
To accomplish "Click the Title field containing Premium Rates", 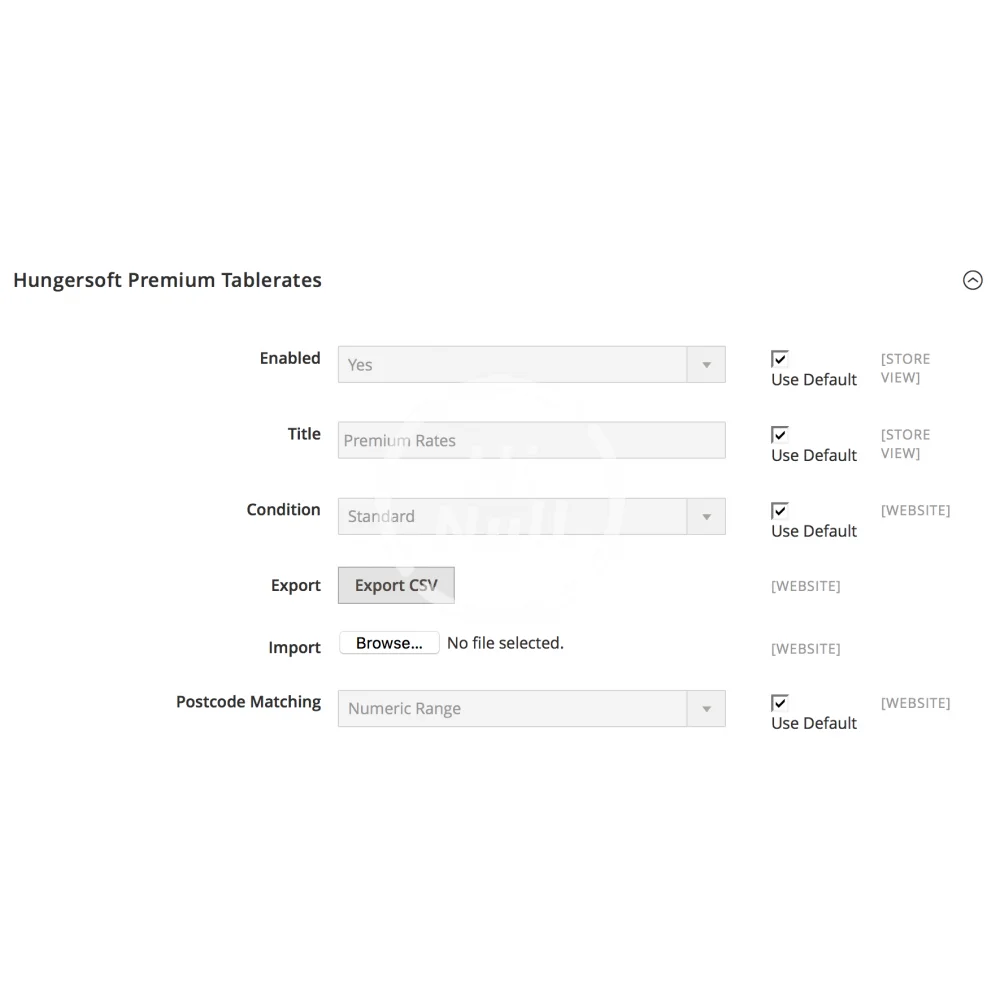I will pyautogui.click(x=531, y=441).
